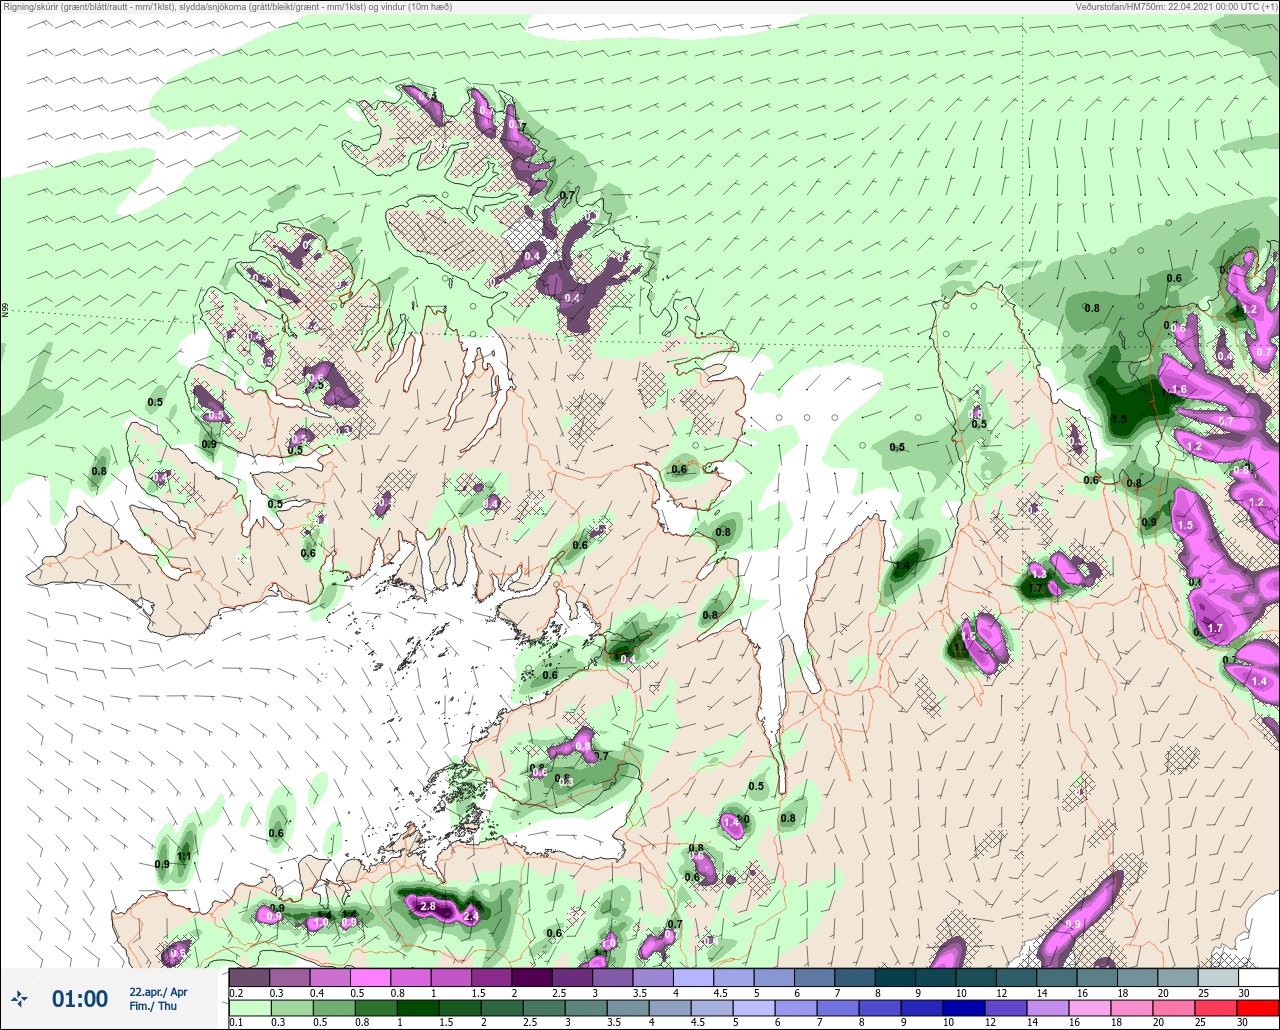Click the header text starting "Rigning/skúrir"
The image size is (1280, 1030).
pos(227,6)
